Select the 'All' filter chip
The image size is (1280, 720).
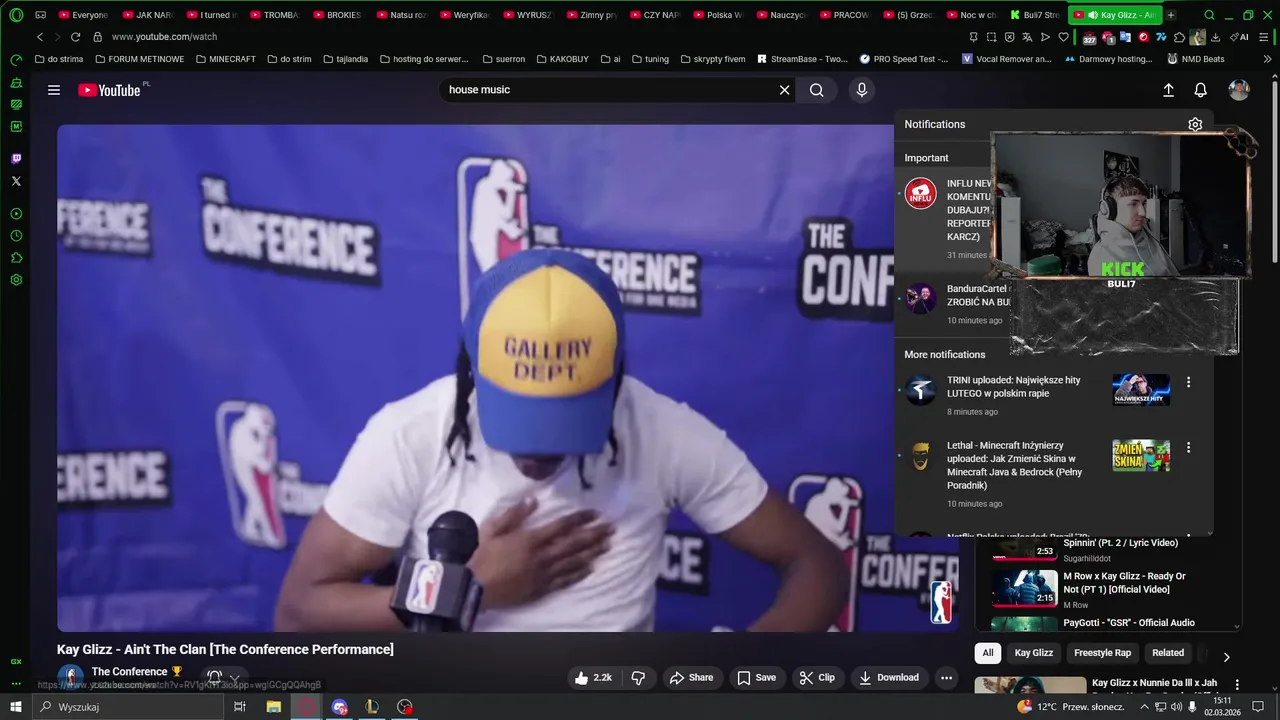tap(988, 653)
